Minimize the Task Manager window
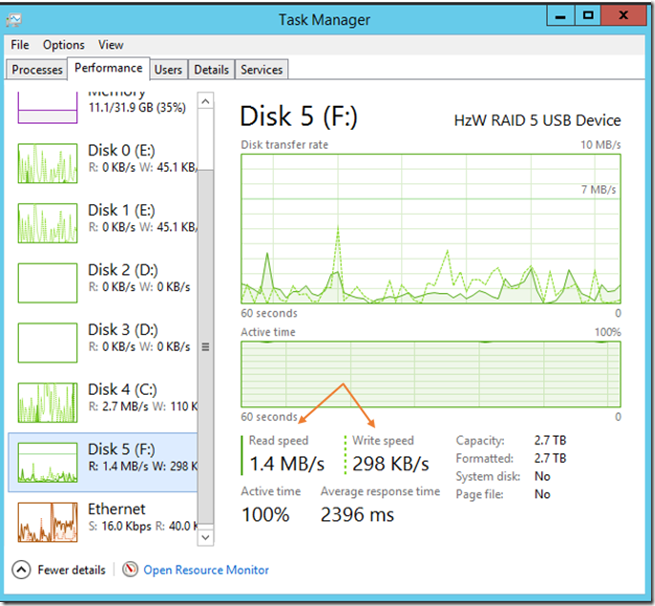Image resolution: width=655 pixels, height=606 pixels. [x=561, y=16]
